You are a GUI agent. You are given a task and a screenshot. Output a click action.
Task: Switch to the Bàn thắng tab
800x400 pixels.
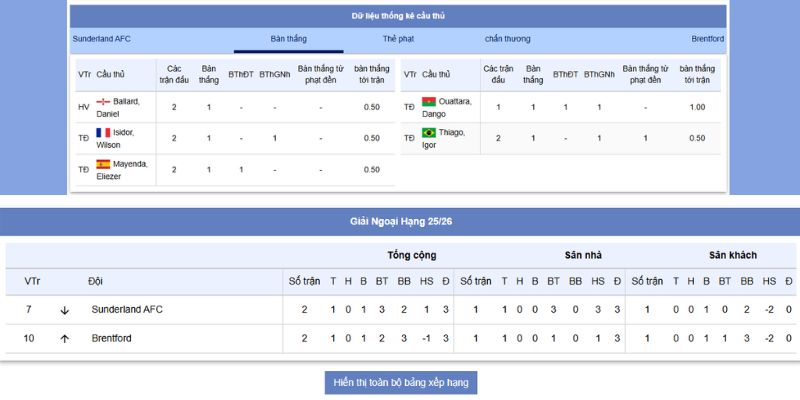289,39
